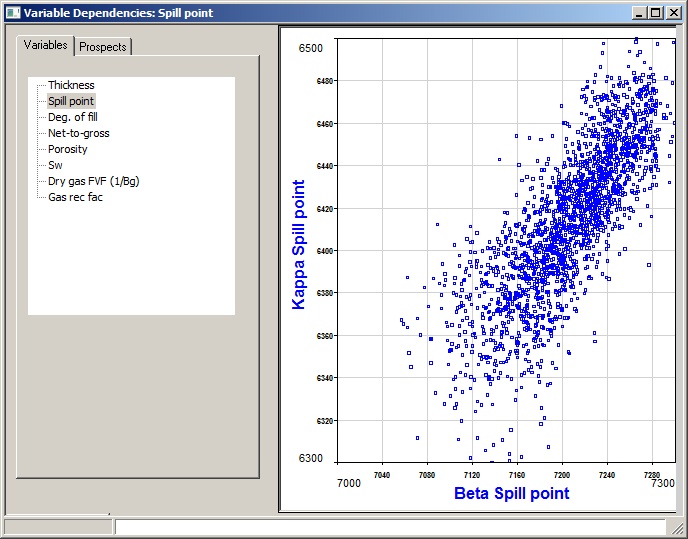The height and width of the screenshot is (539, 688).
Task: Select the Net-to-gross variable
Action: pyautogui.click(x=78, y=133)
